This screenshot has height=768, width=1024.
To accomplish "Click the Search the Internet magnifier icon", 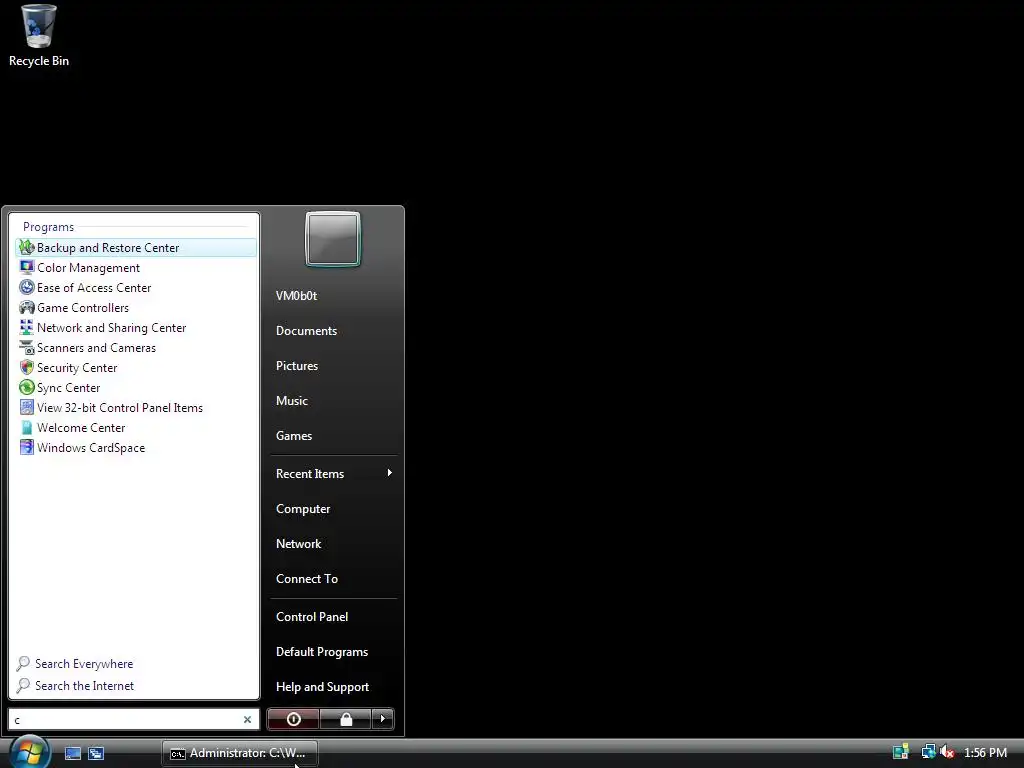I will [x=24, y=686].
